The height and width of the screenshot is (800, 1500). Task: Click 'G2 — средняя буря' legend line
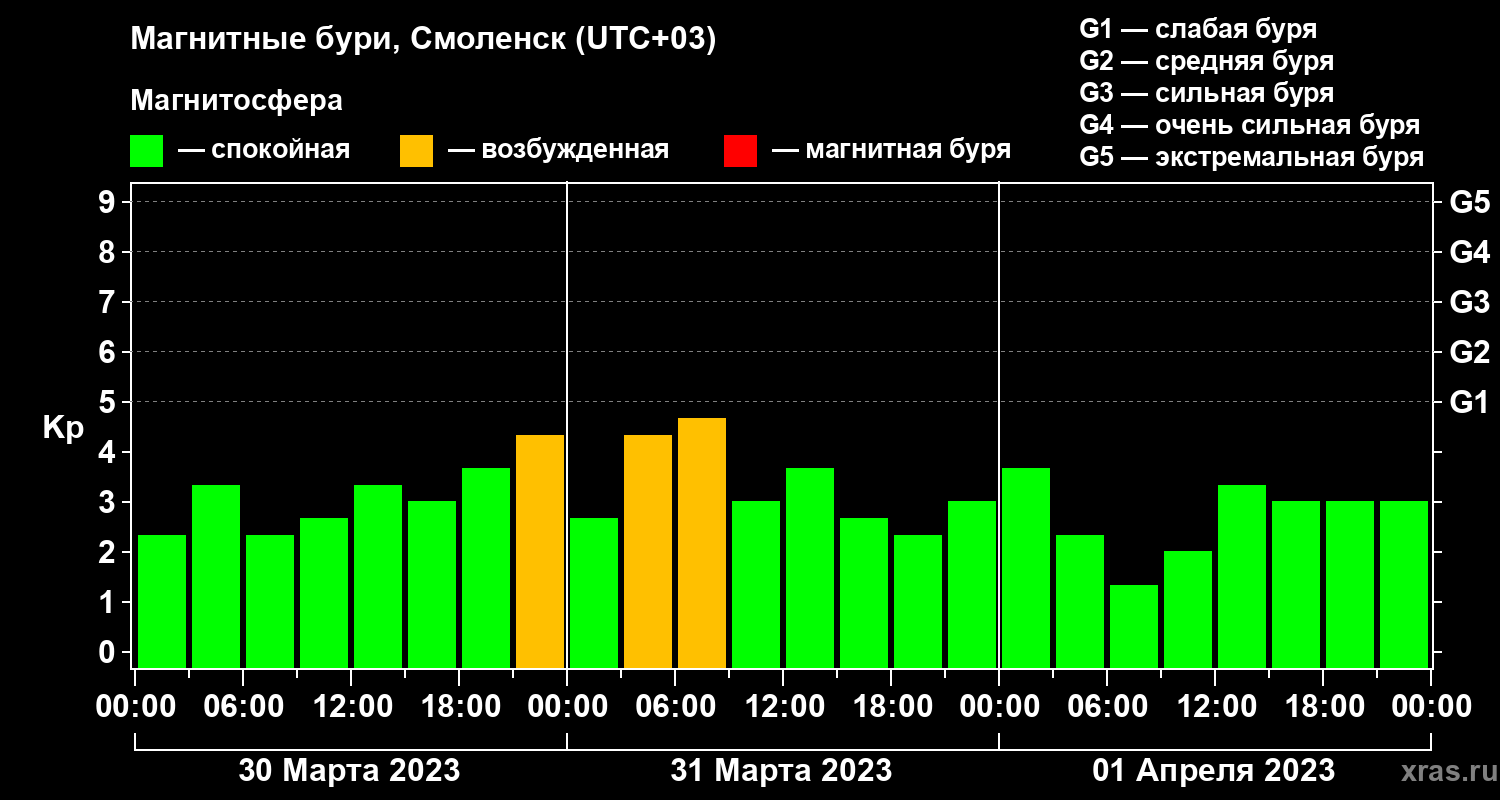coord(1207,60)
